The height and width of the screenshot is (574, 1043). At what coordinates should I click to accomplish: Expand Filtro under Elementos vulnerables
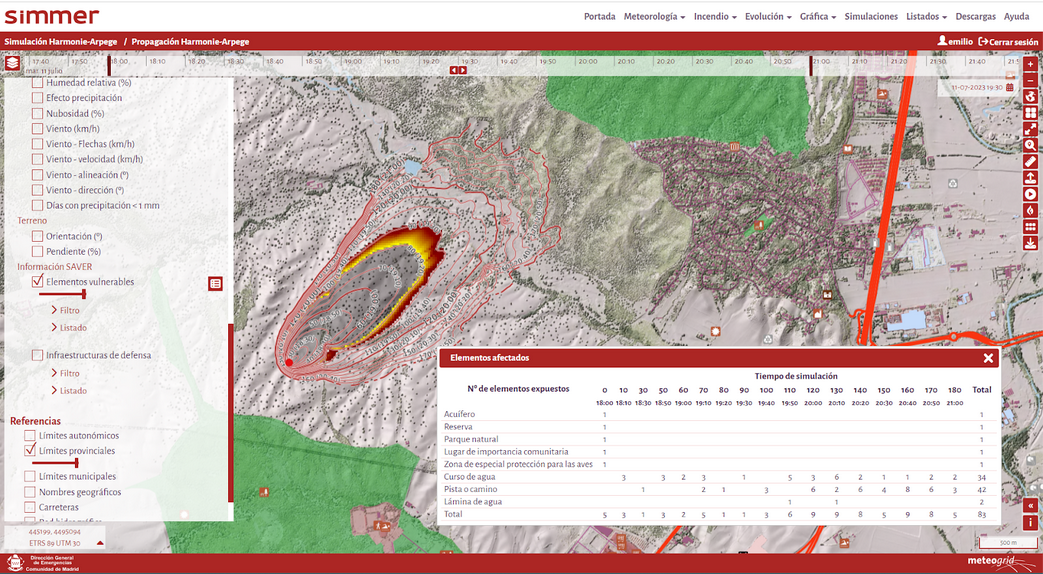click(65, 311)
